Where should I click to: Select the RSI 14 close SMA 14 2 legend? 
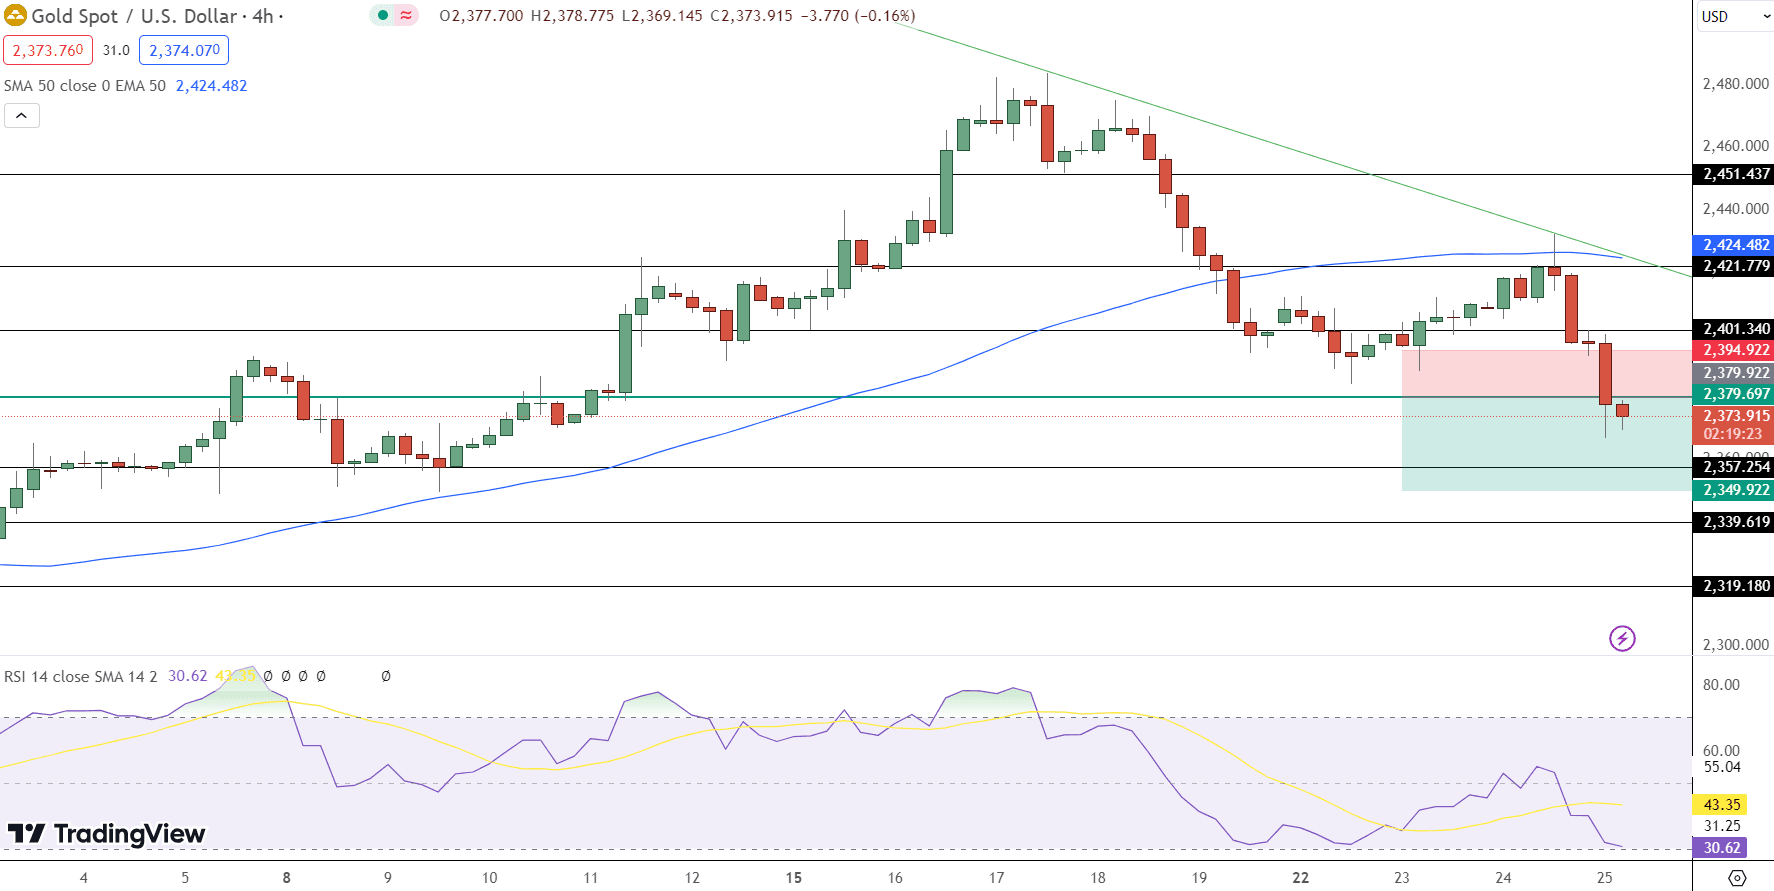pyautogui.click(x=81, y=676)
